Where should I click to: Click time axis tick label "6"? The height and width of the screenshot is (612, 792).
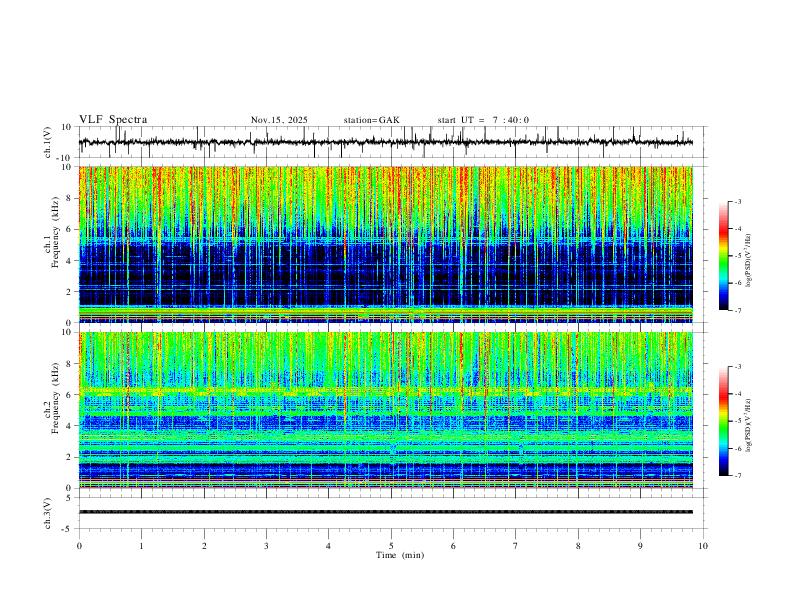pos(453,546)
